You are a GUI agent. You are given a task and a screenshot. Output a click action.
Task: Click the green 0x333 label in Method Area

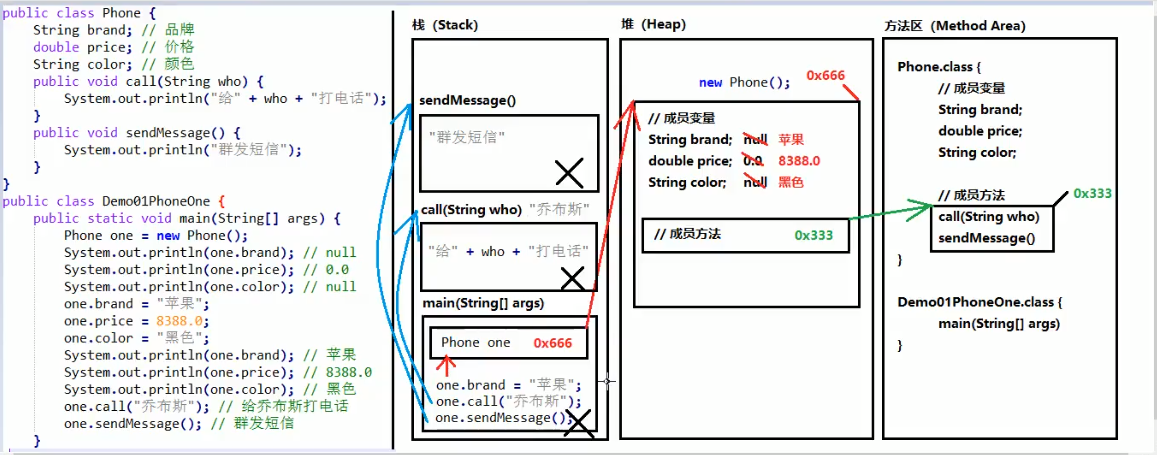coord(1092,193)
